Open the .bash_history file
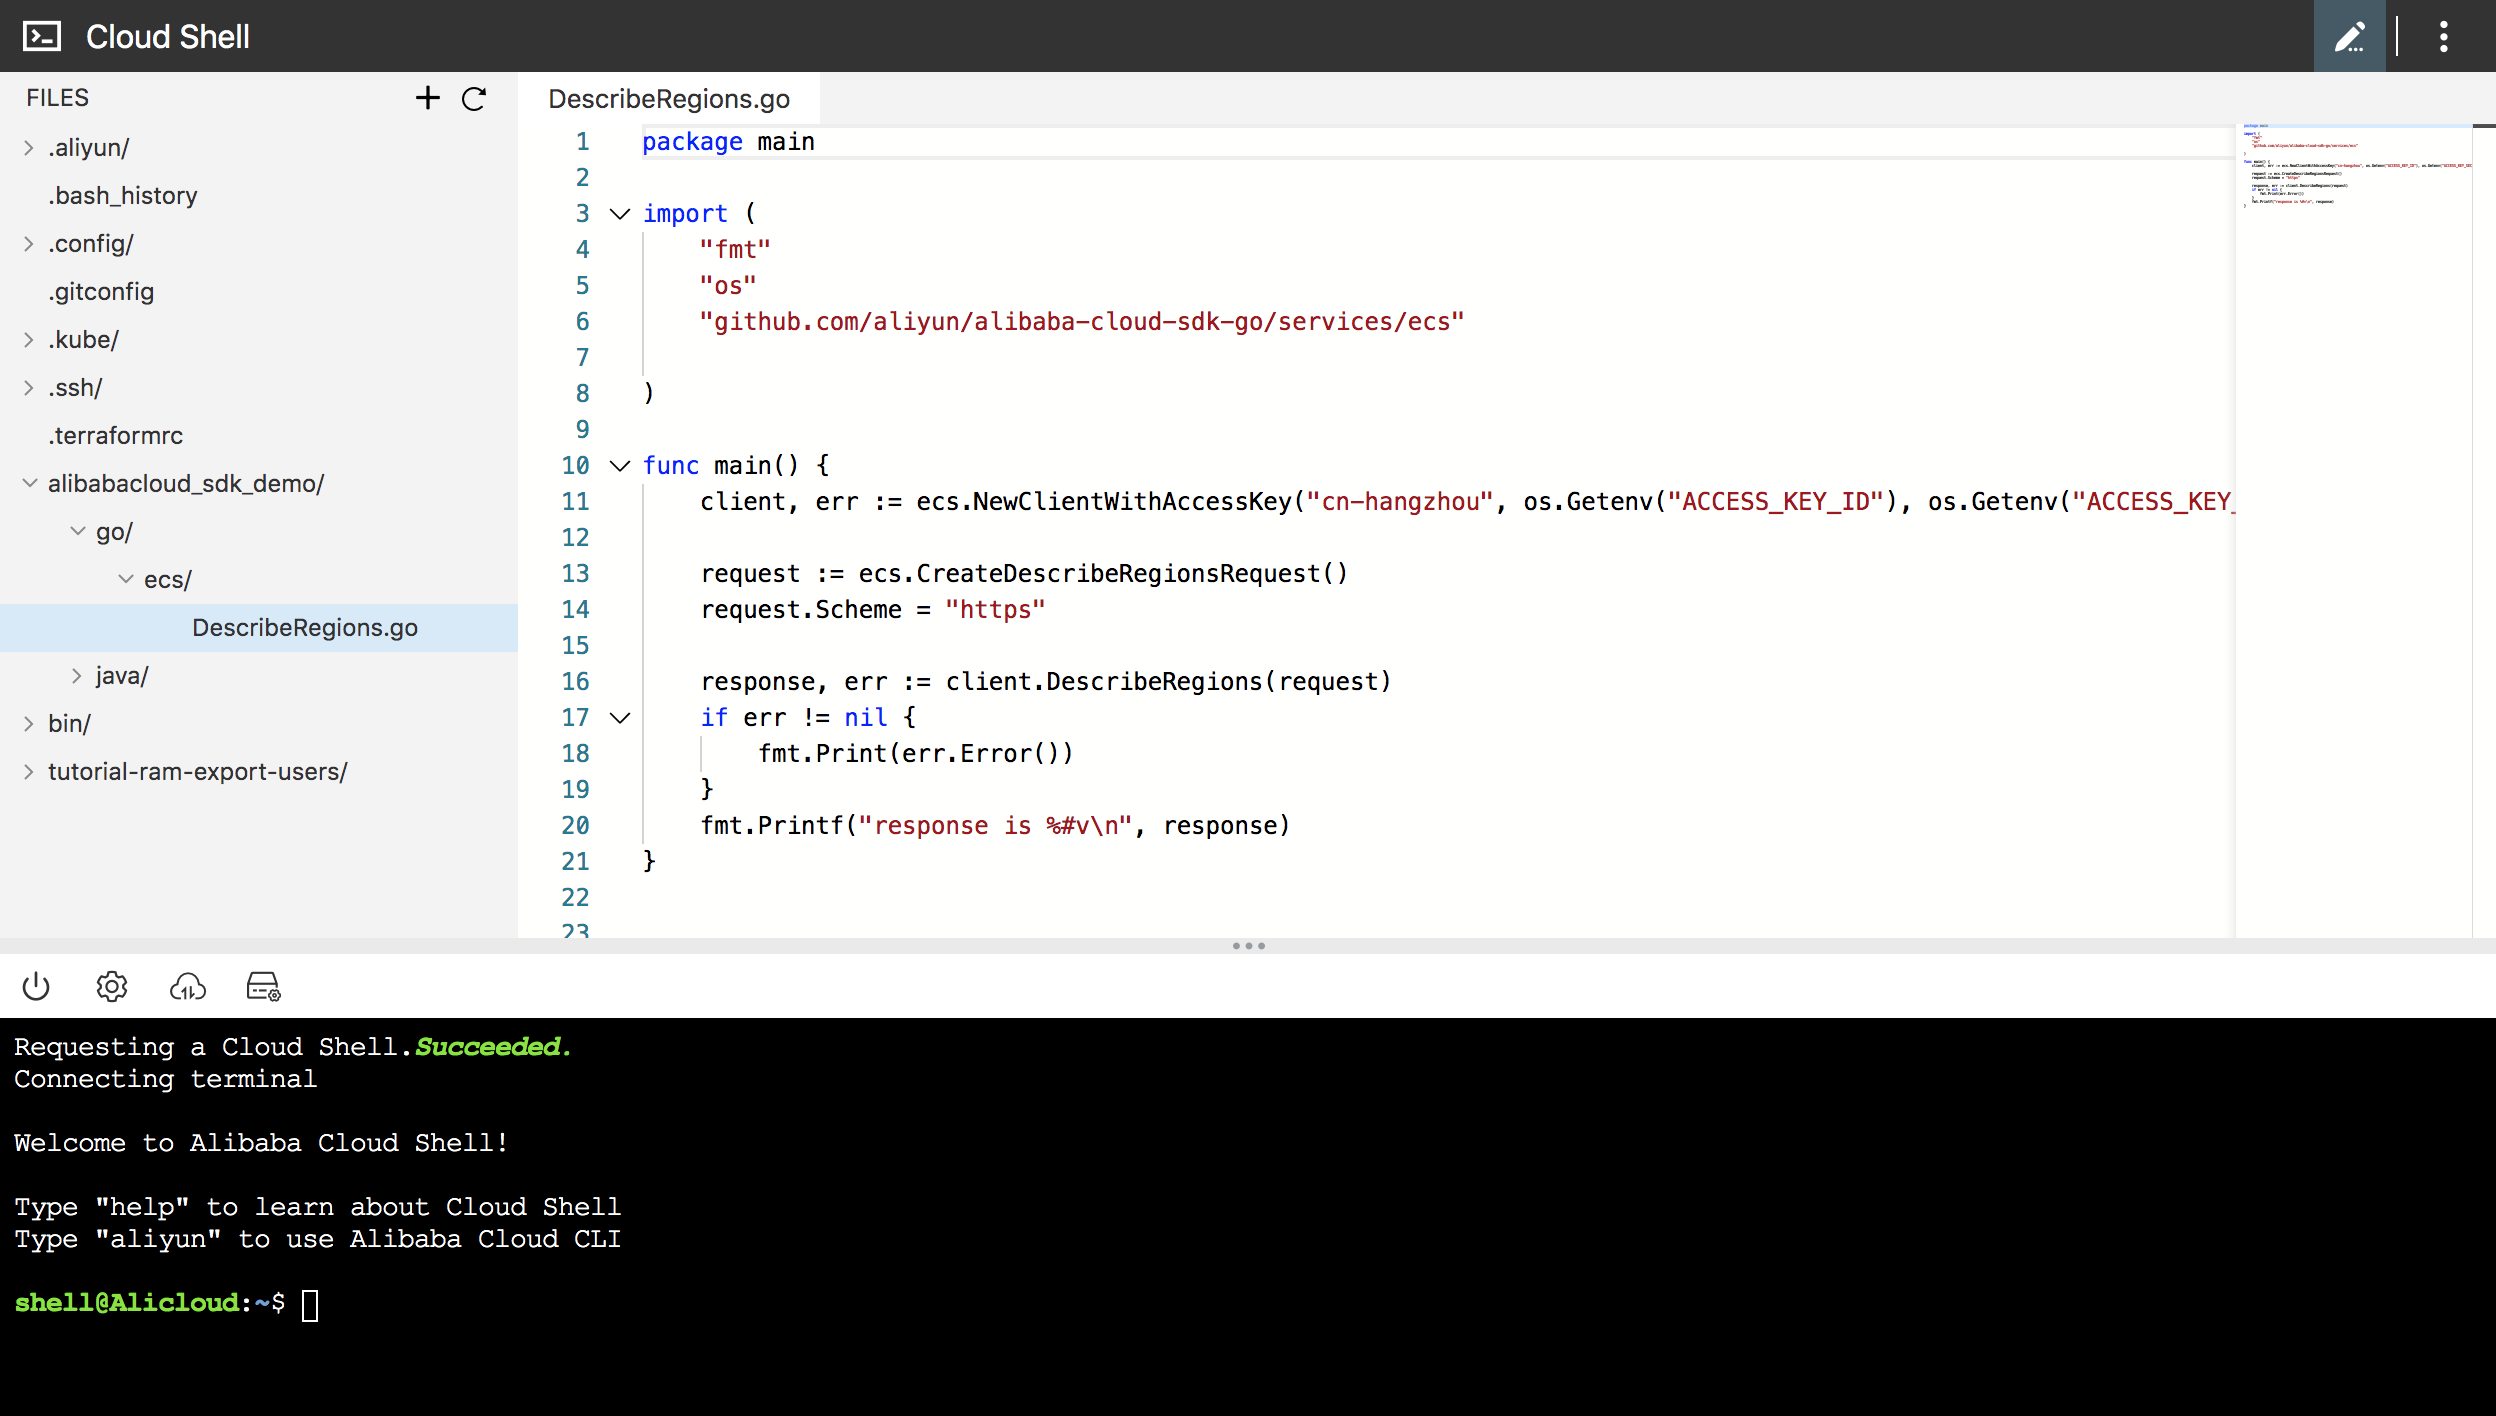The height and width of the screenshot is (1416, 2496). [122, 196]
